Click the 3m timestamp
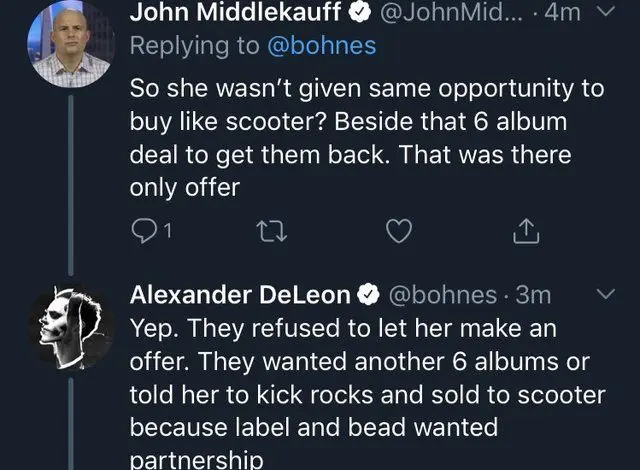This screenshot has width=640, height=470. (x=539, y=294)
